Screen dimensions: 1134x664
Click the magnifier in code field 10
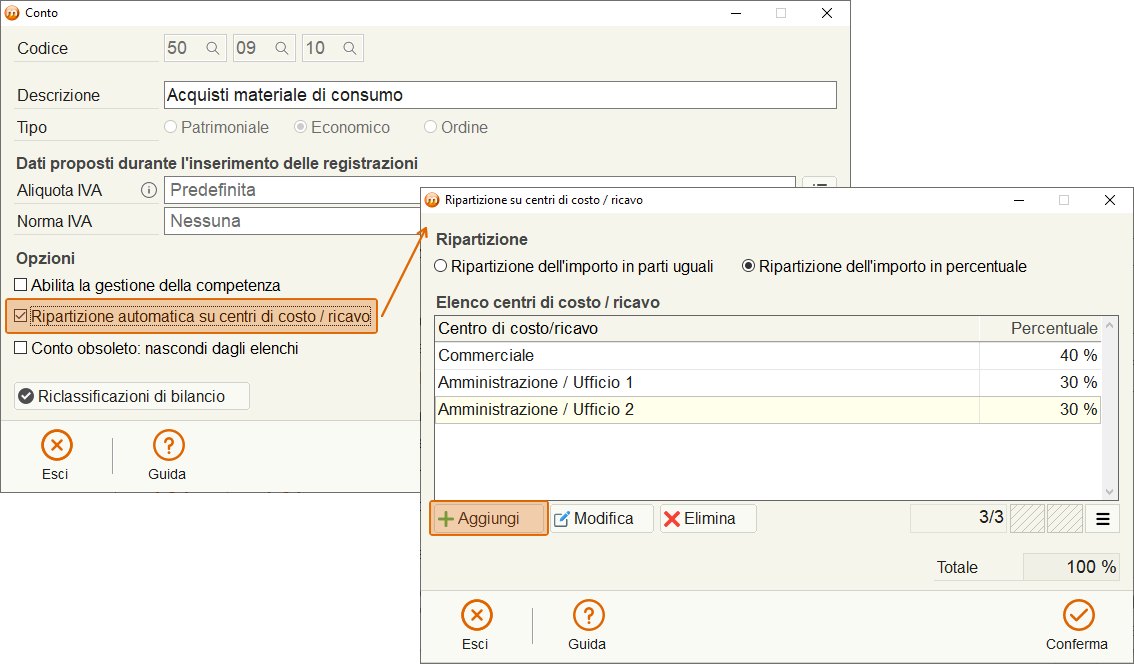coord(350,48)
